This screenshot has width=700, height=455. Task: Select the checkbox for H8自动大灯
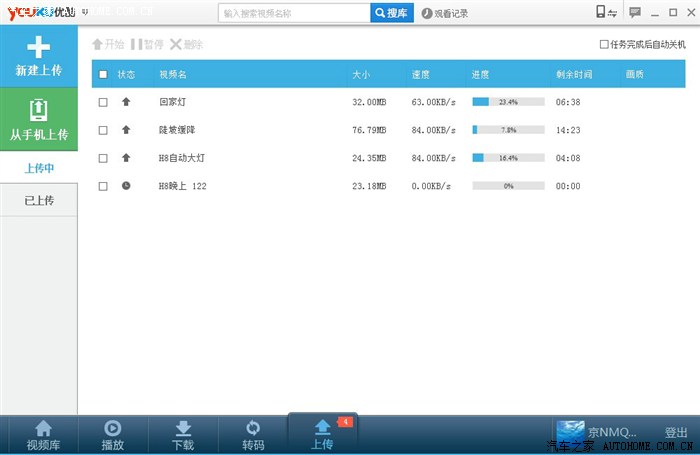click(103, 158)
